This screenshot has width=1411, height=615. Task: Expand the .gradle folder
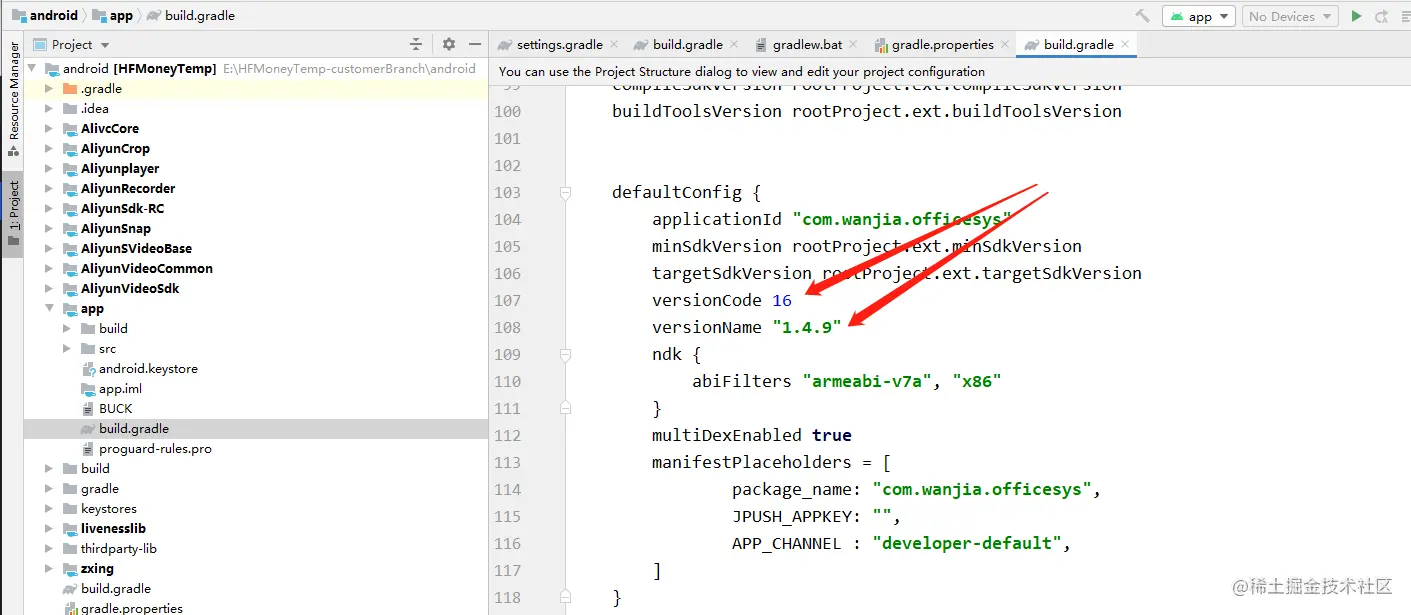point(51,88)
